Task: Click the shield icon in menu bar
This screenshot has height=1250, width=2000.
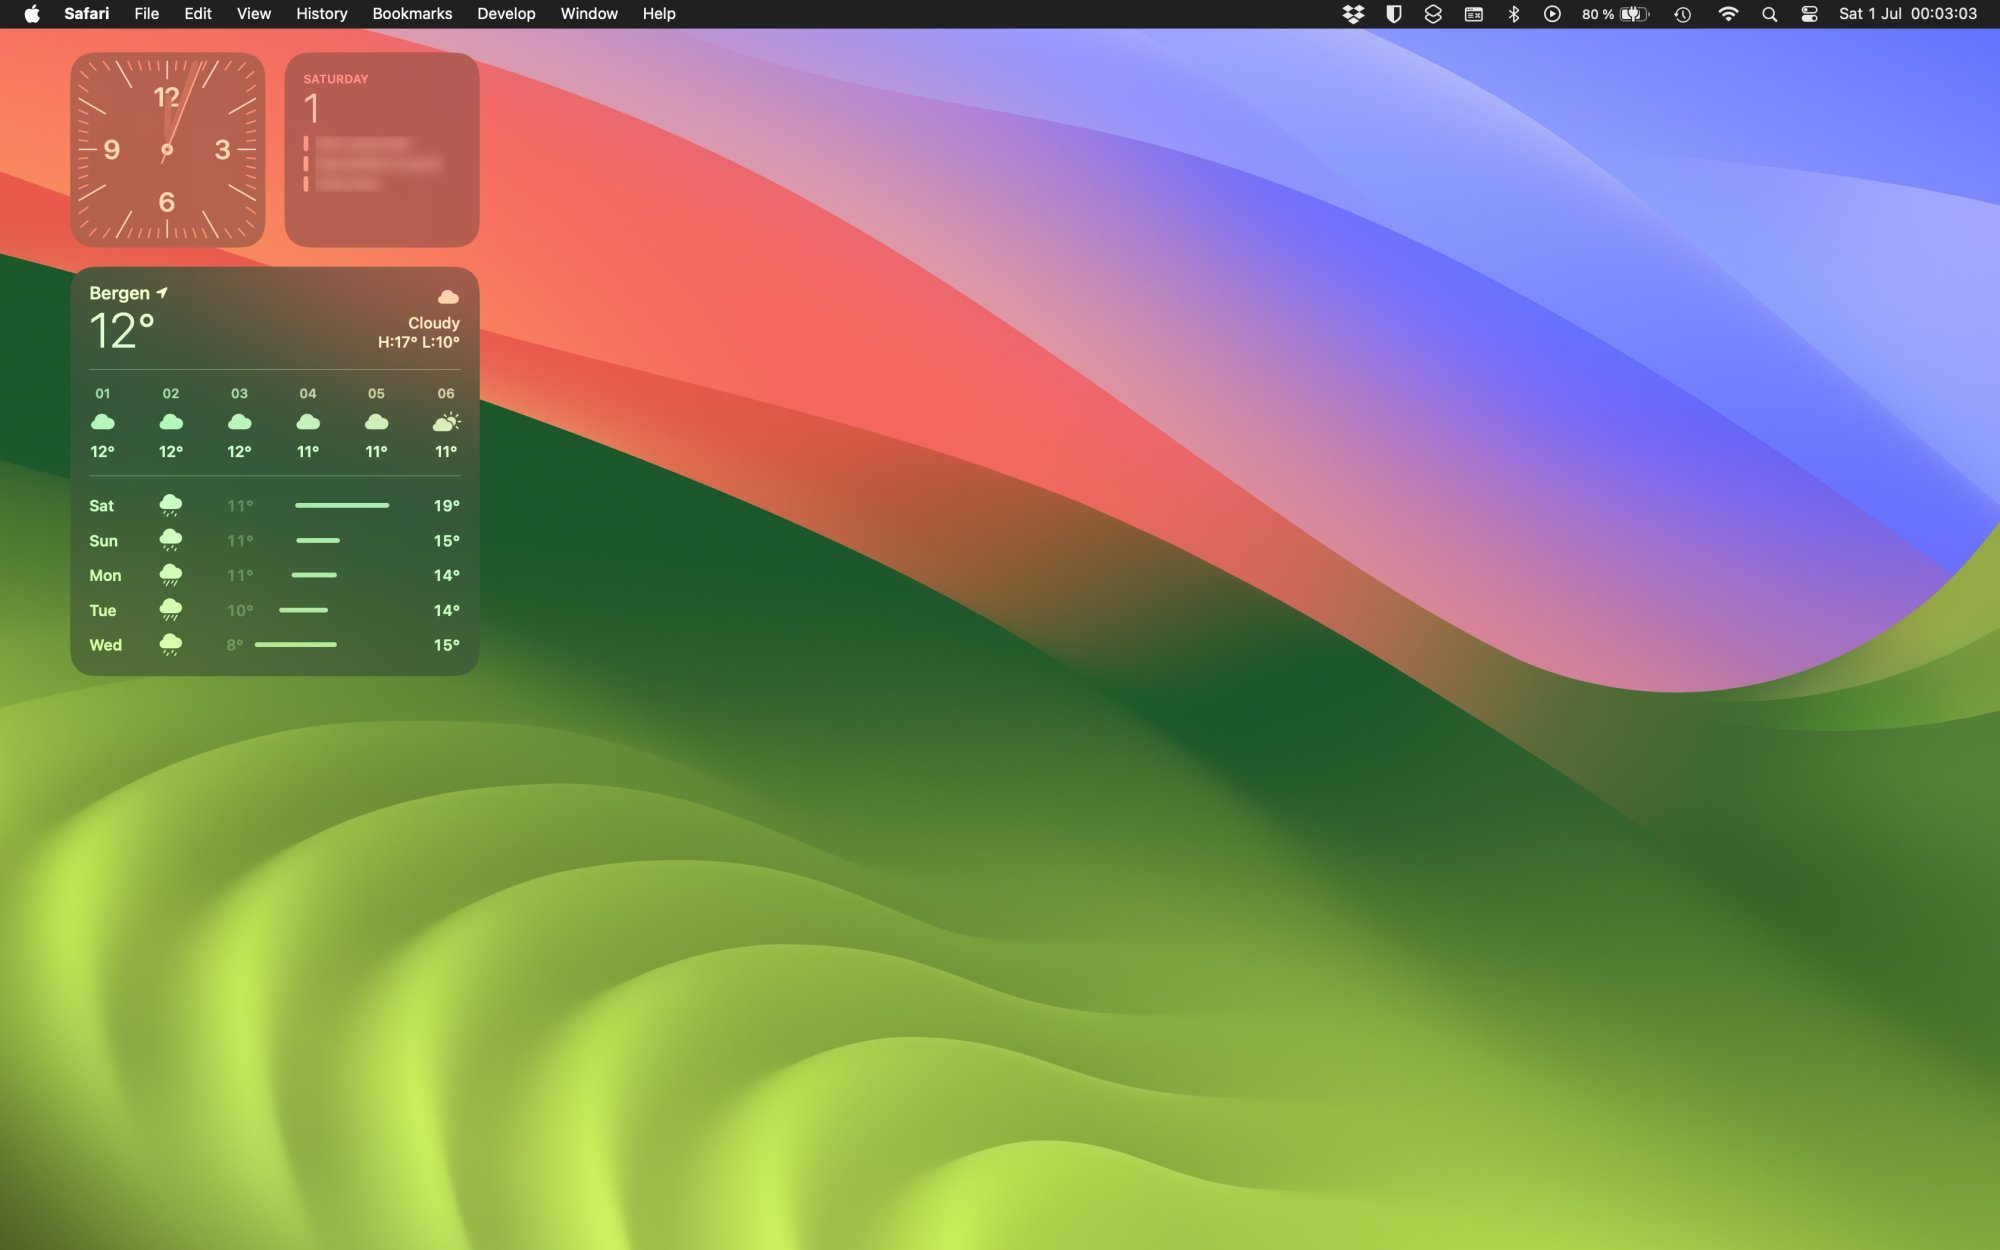Action: [1393, 14]
